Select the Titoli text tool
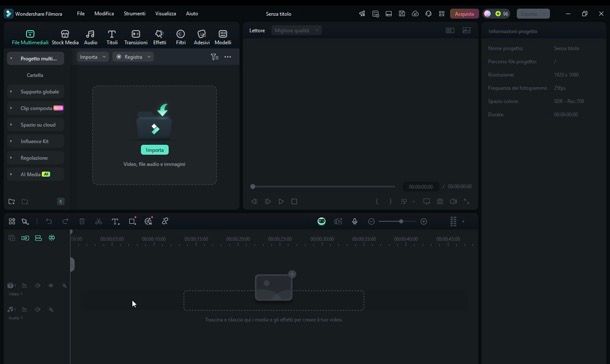This screenshot has height=364, width=610. (112, 37)
